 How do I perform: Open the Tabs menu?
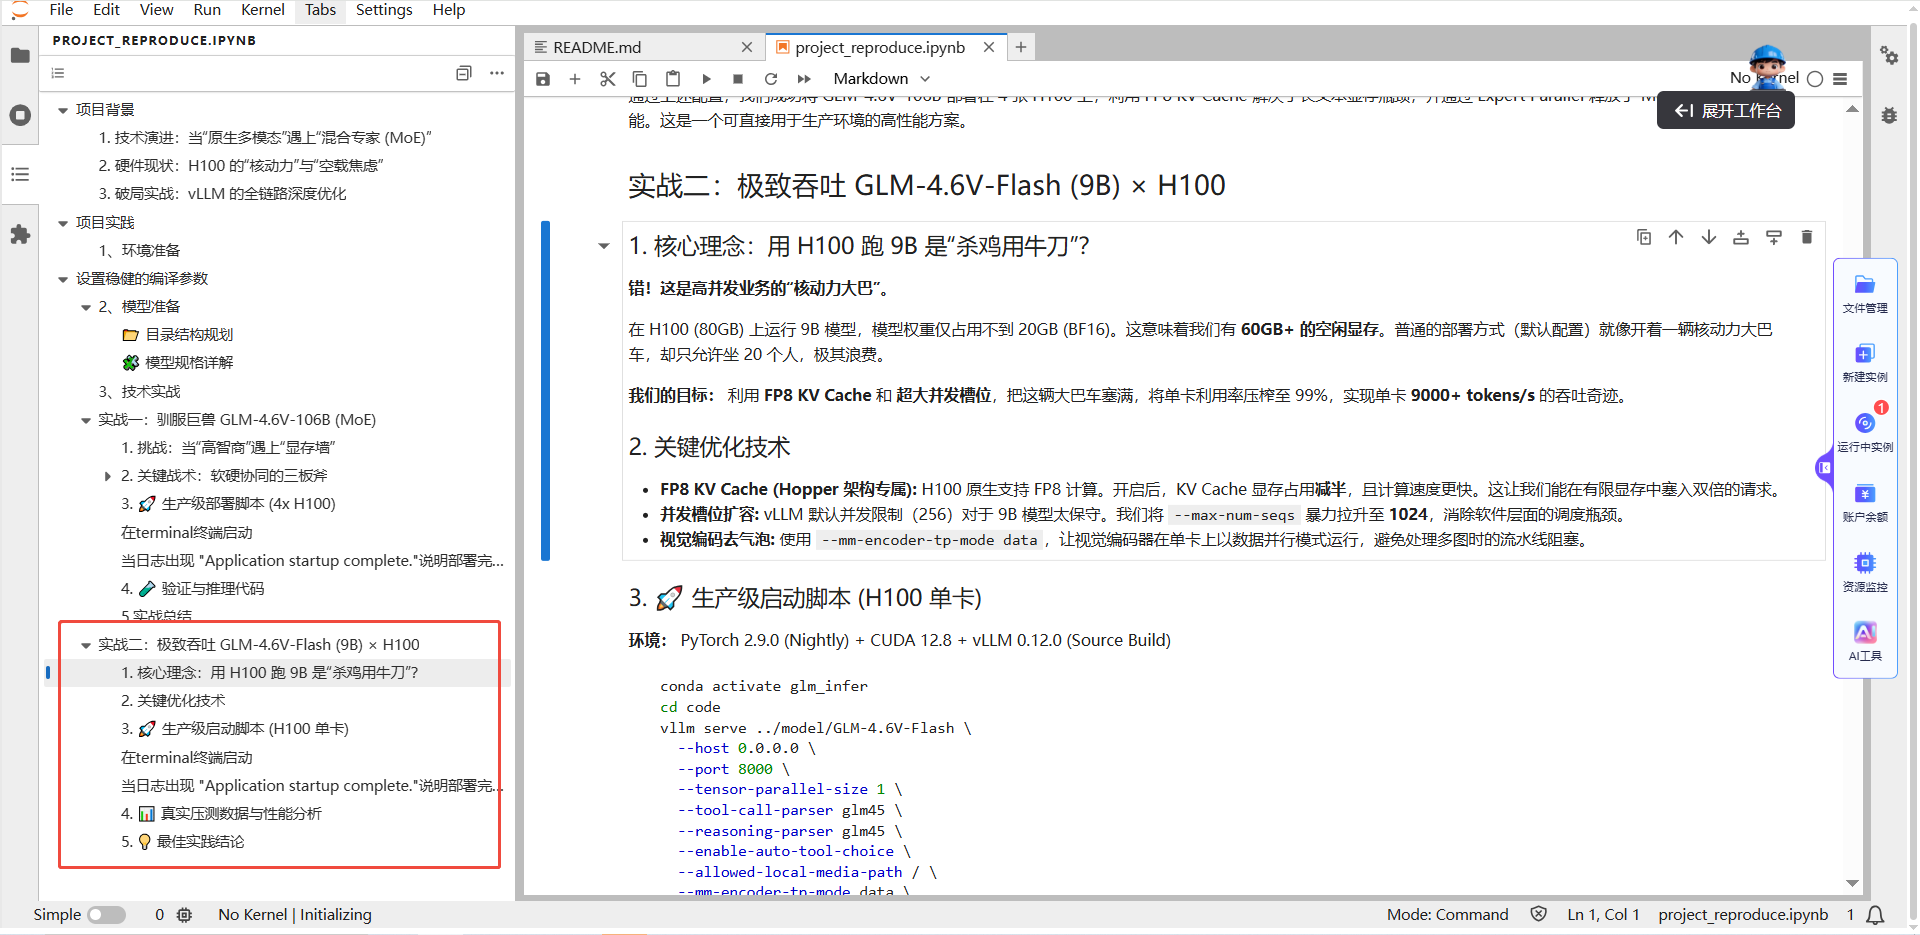320,10
